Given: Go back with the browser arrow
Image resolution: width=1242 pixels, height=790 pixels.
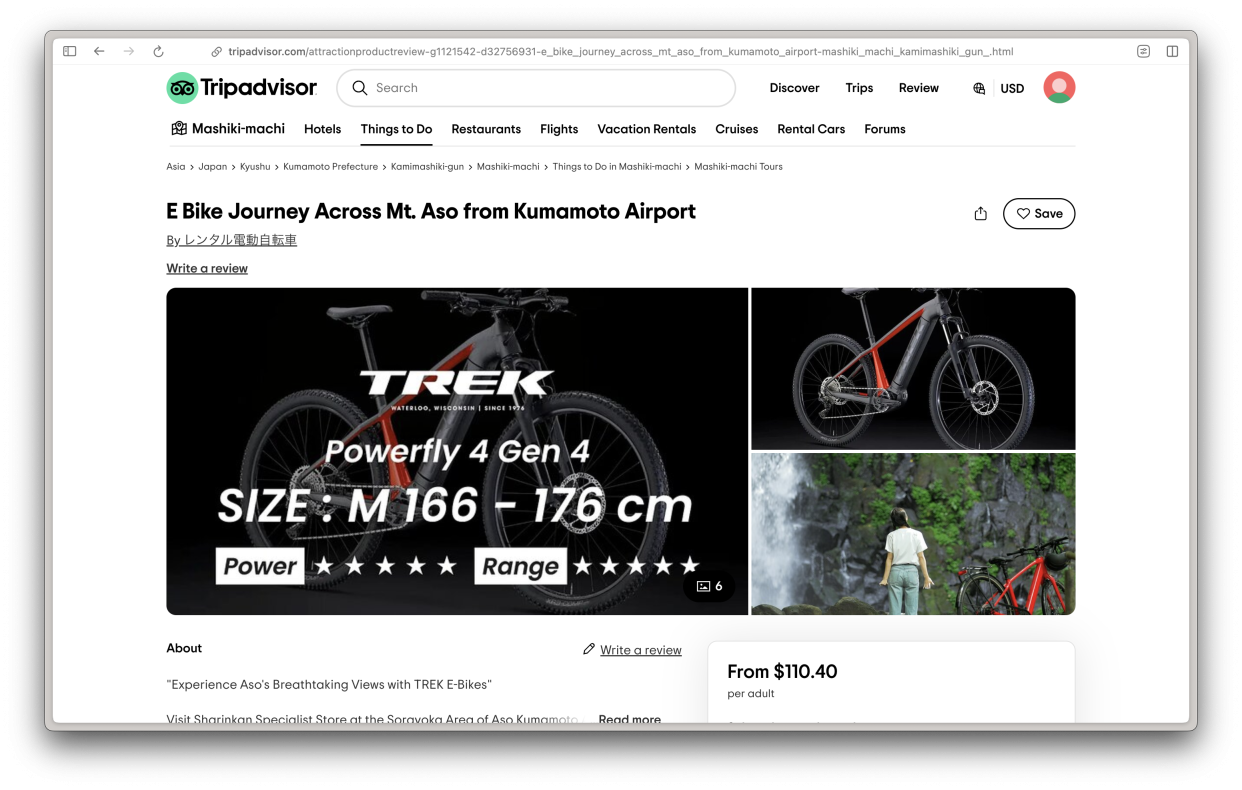Looking at the screenshot, I should click(99, 52).
